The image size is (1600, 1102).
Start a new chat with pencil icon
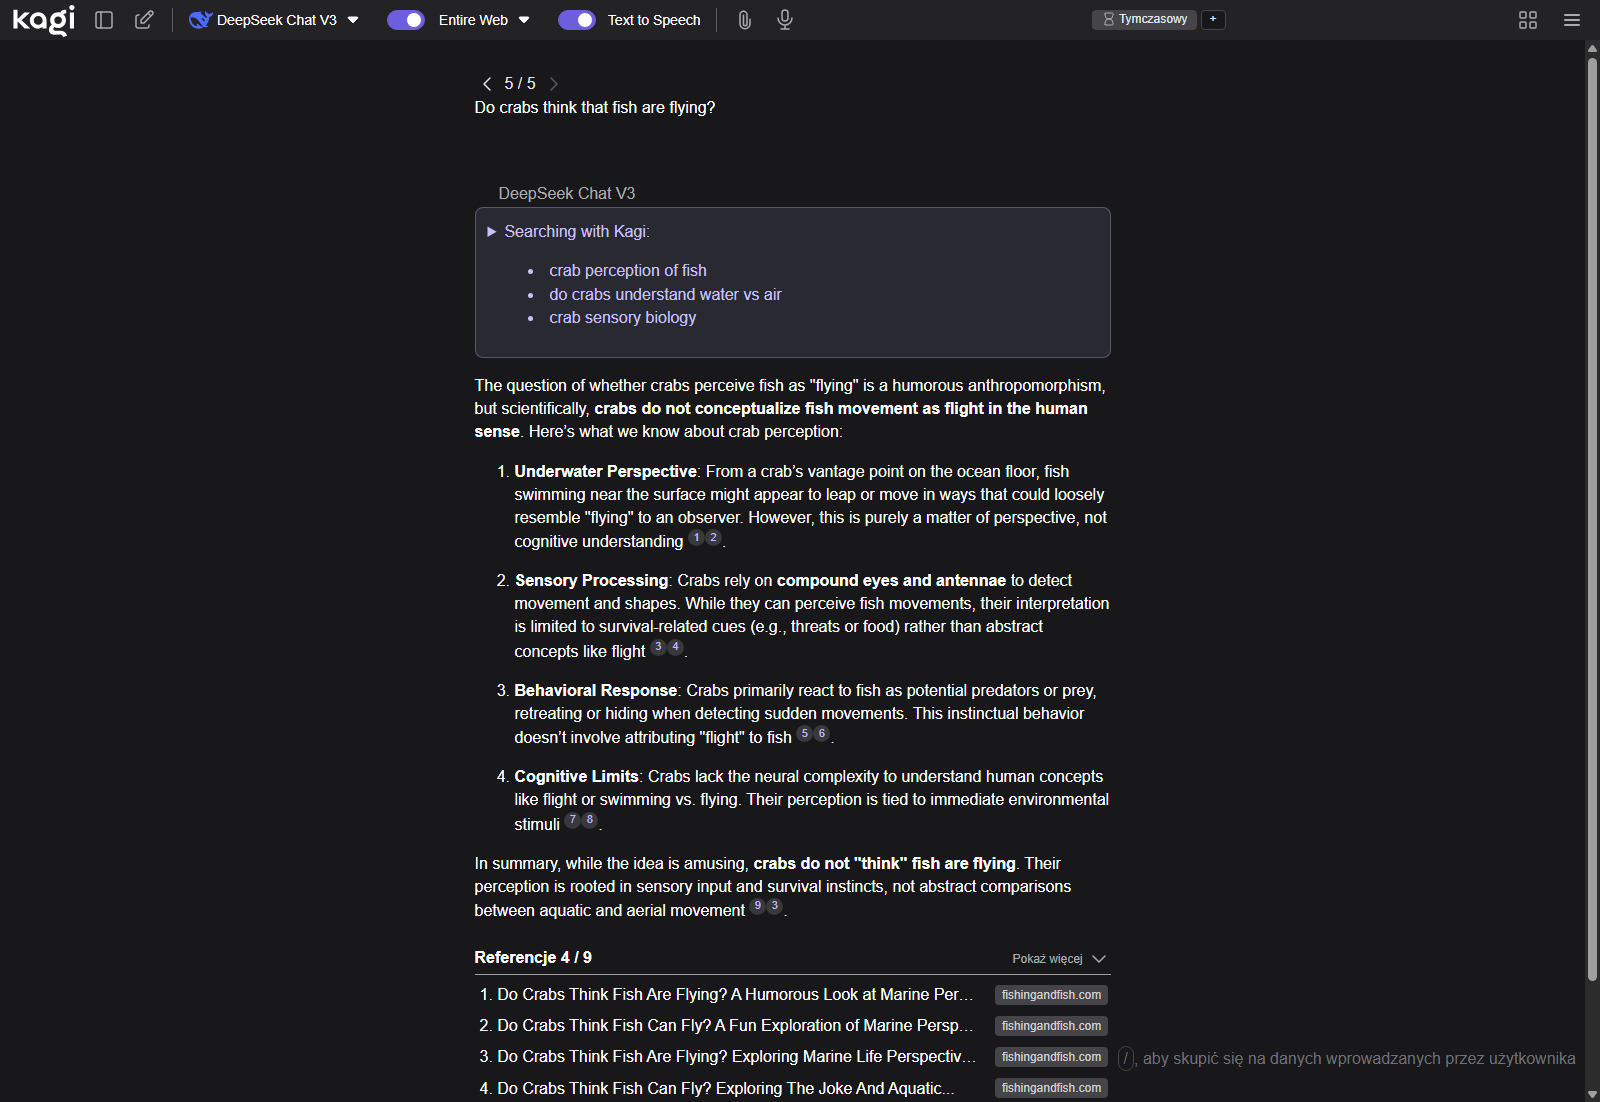click(144, 20)
